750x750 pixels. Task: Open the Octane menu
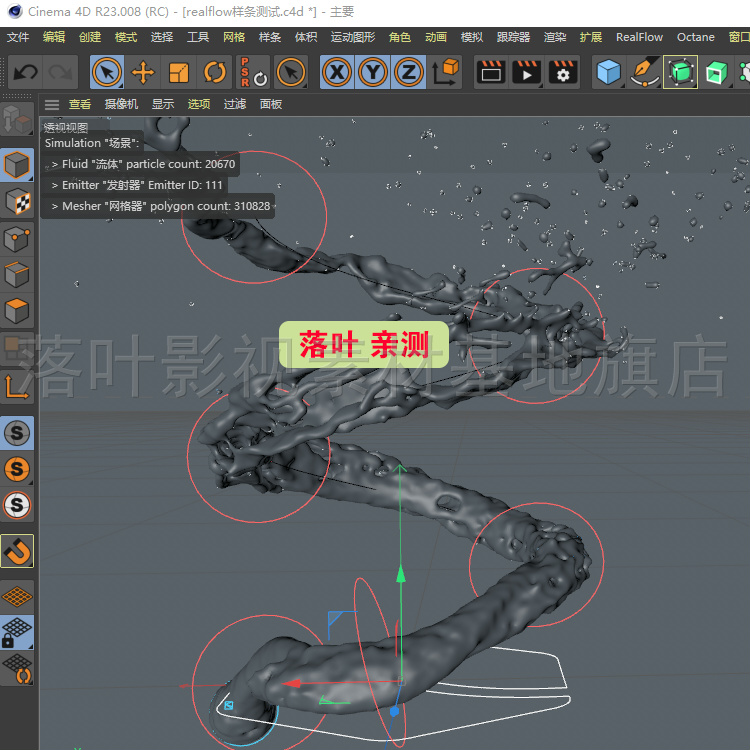pos(695,37)
